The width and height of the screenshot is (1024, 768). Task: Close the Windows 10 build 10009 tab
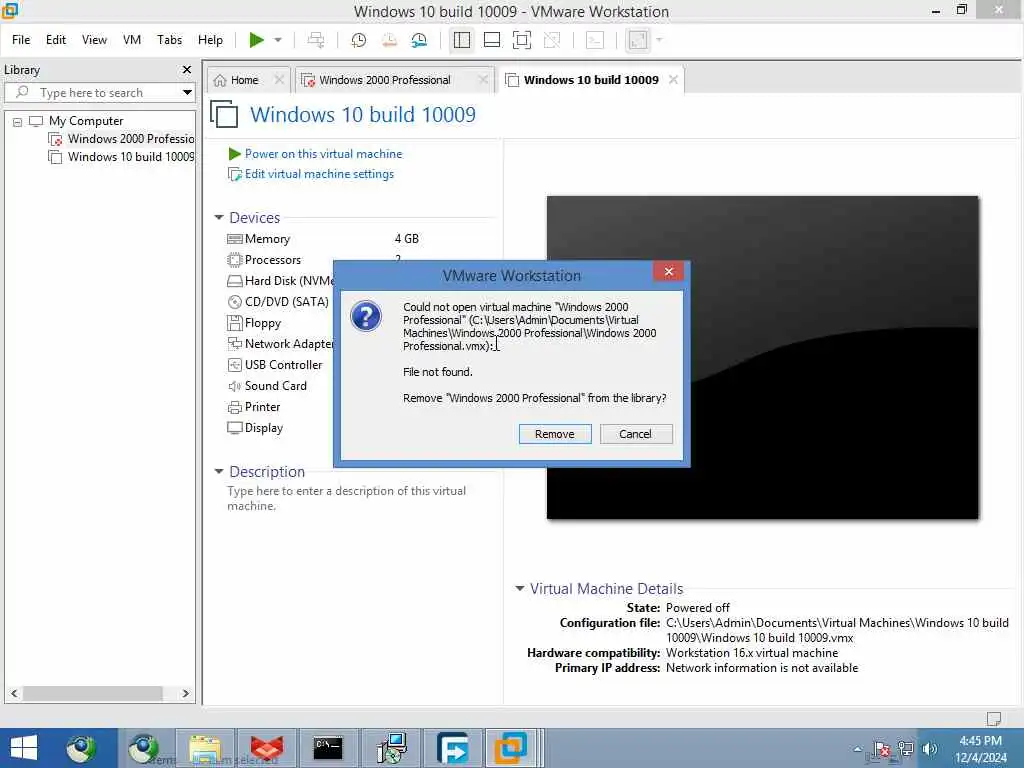pyautogui.click(x=673, y=80)
